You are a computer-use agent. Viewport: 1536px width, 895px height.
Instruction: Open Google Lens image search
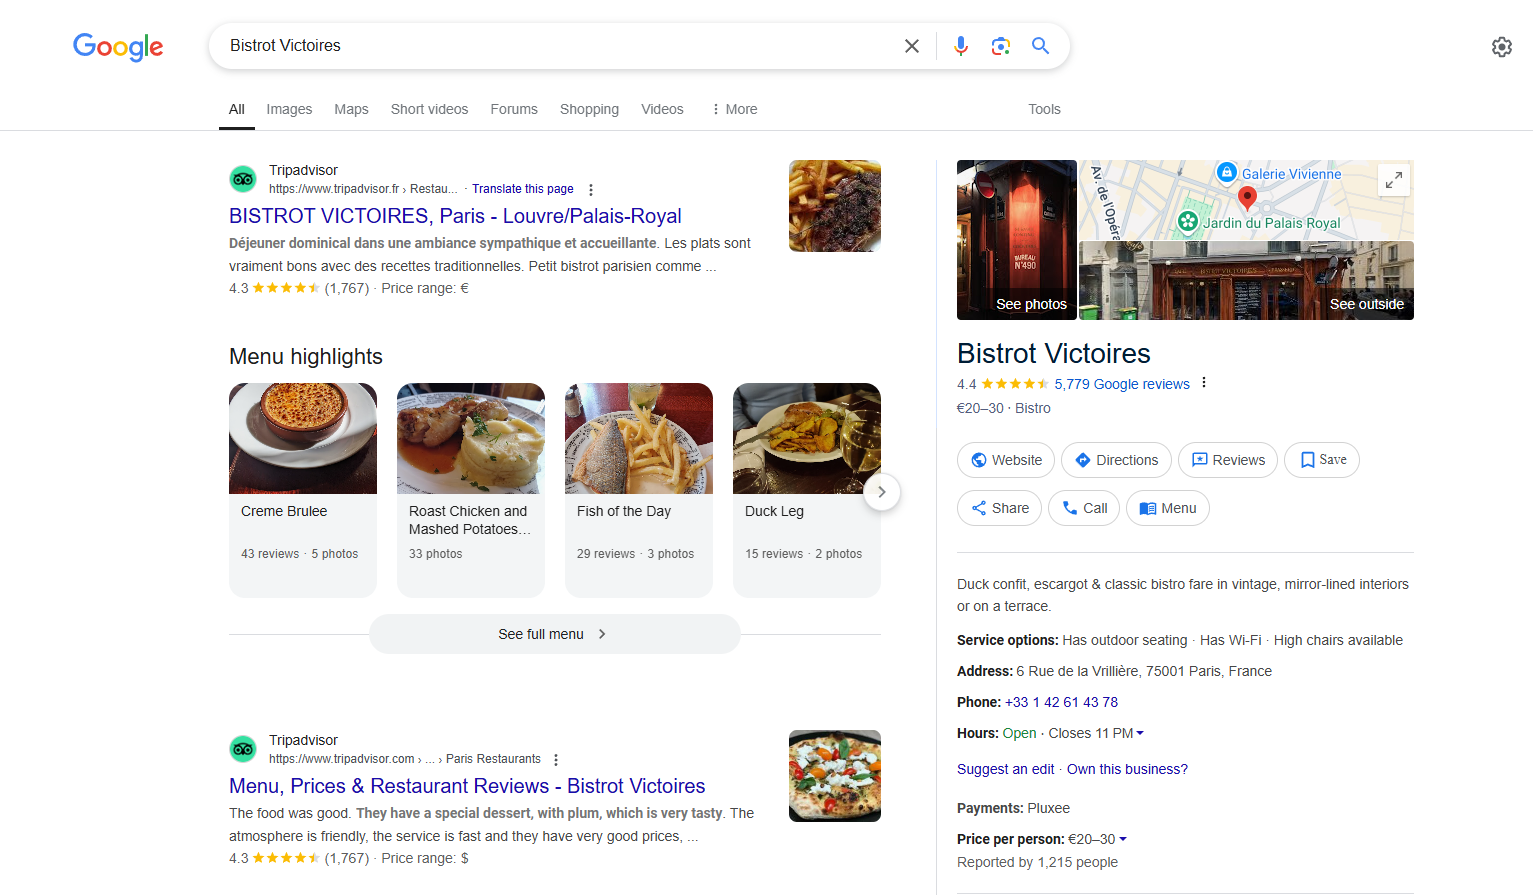click(1000, 45)
